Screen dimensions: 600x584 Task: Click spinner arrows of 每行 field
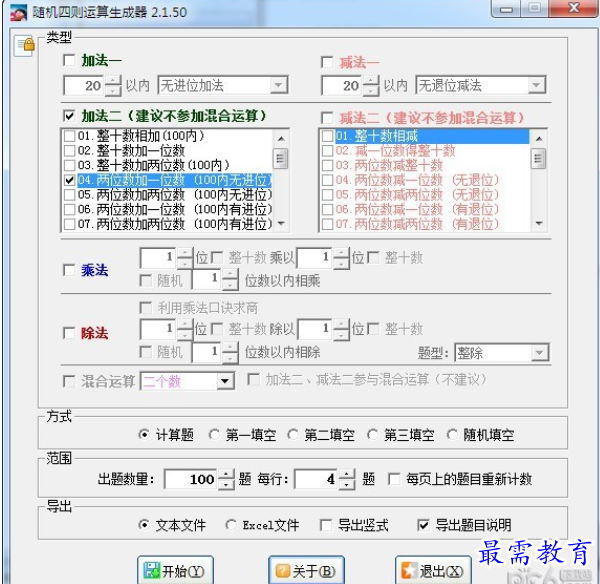pos(347,479)
